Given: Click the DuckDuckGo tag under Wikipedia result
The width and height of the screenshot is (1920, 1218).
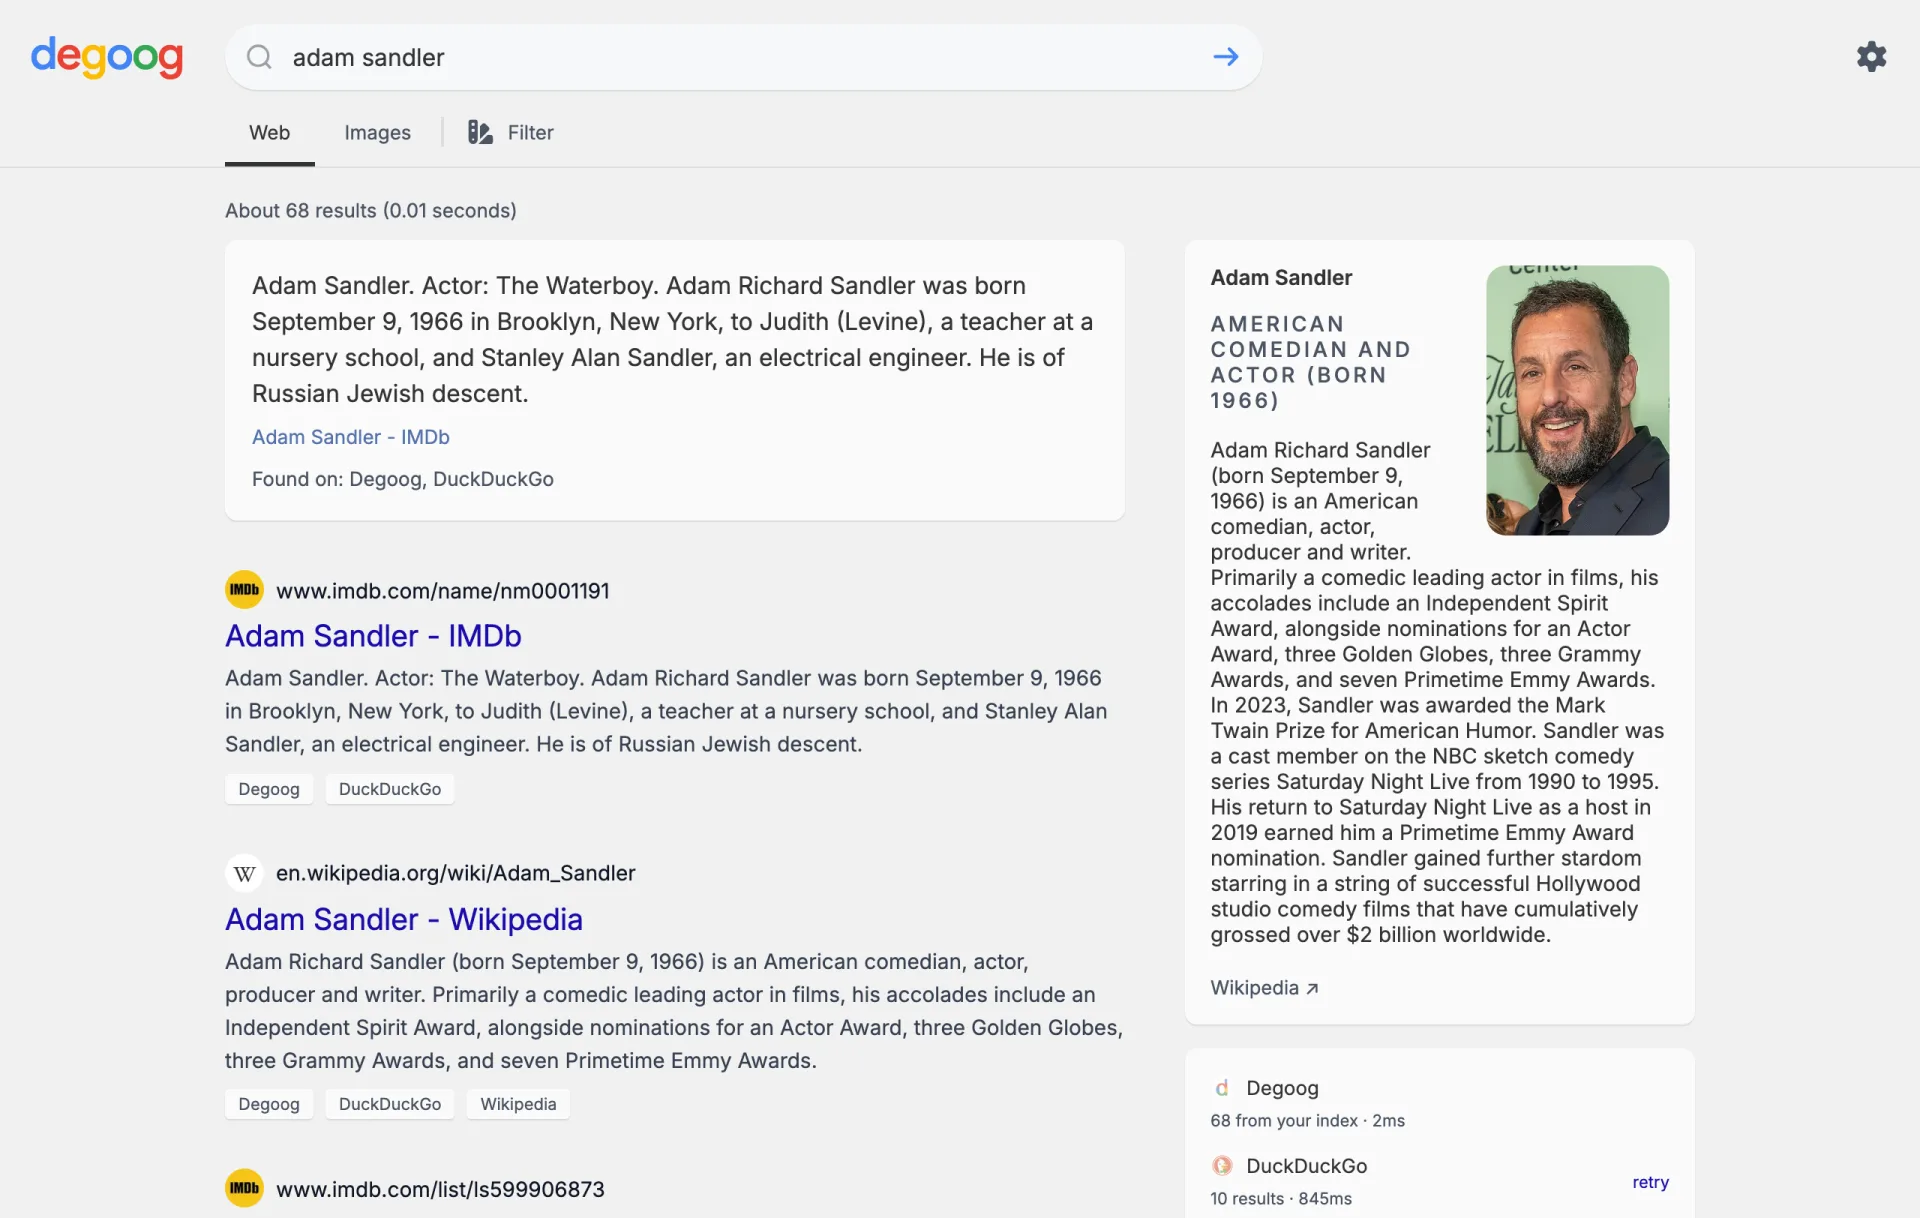Looking at the screenshot, I should (390, 1104).
